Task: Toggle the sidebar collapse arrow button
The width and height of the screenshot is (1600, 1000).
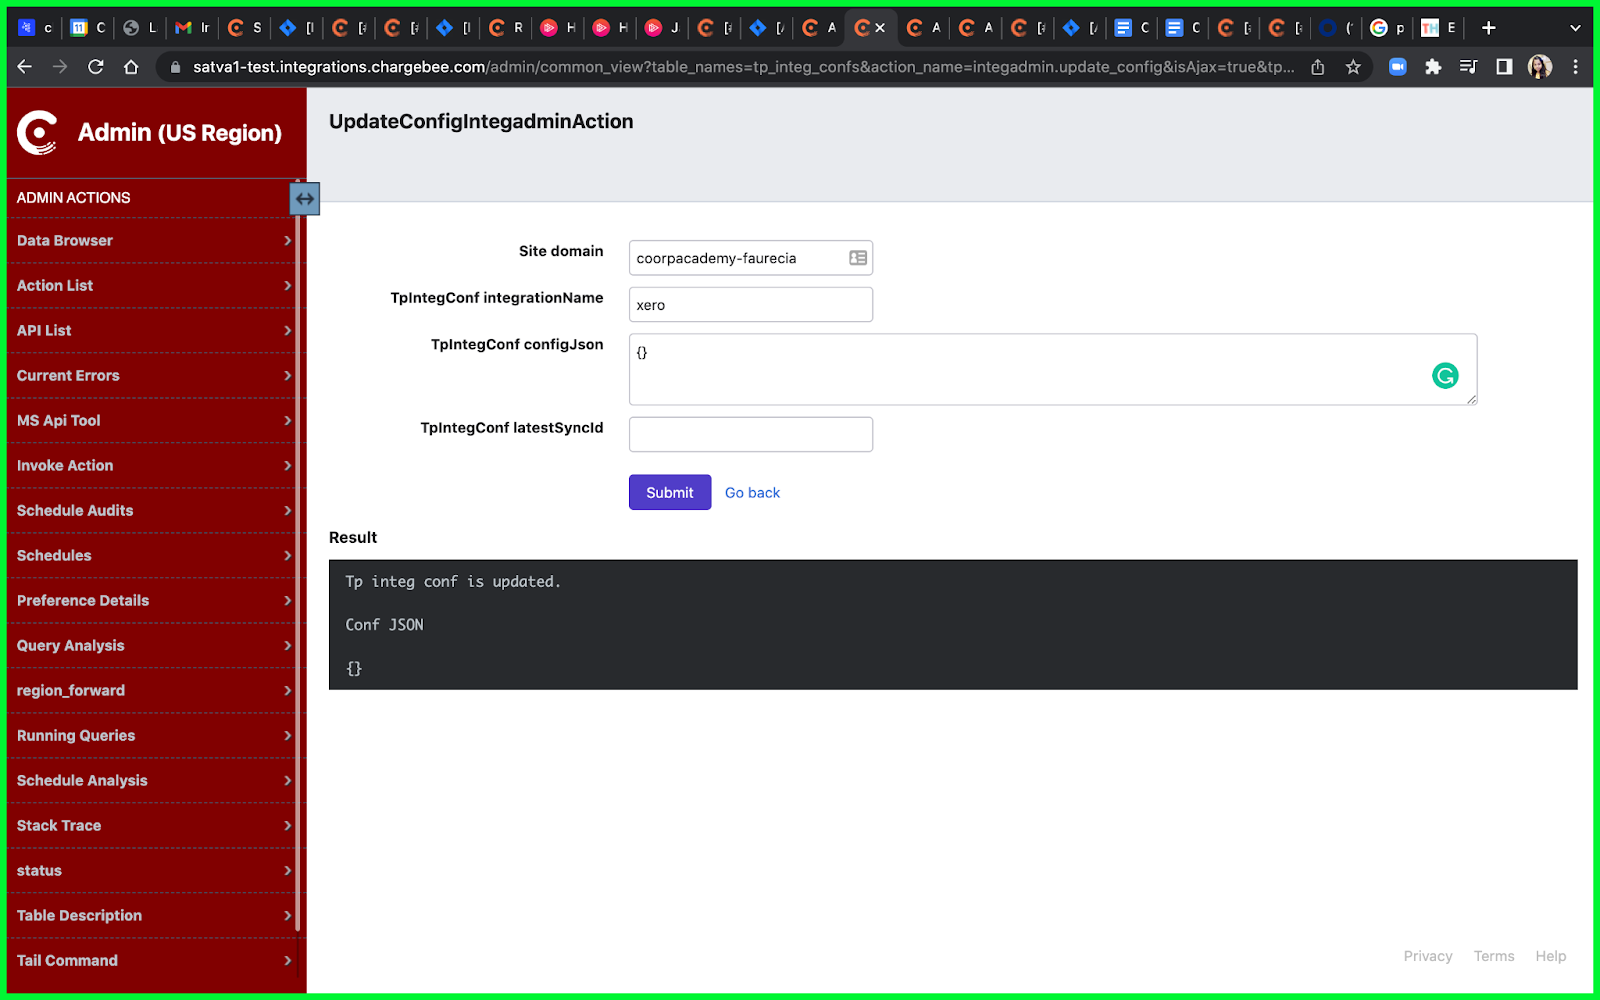Action: point(304,199)
